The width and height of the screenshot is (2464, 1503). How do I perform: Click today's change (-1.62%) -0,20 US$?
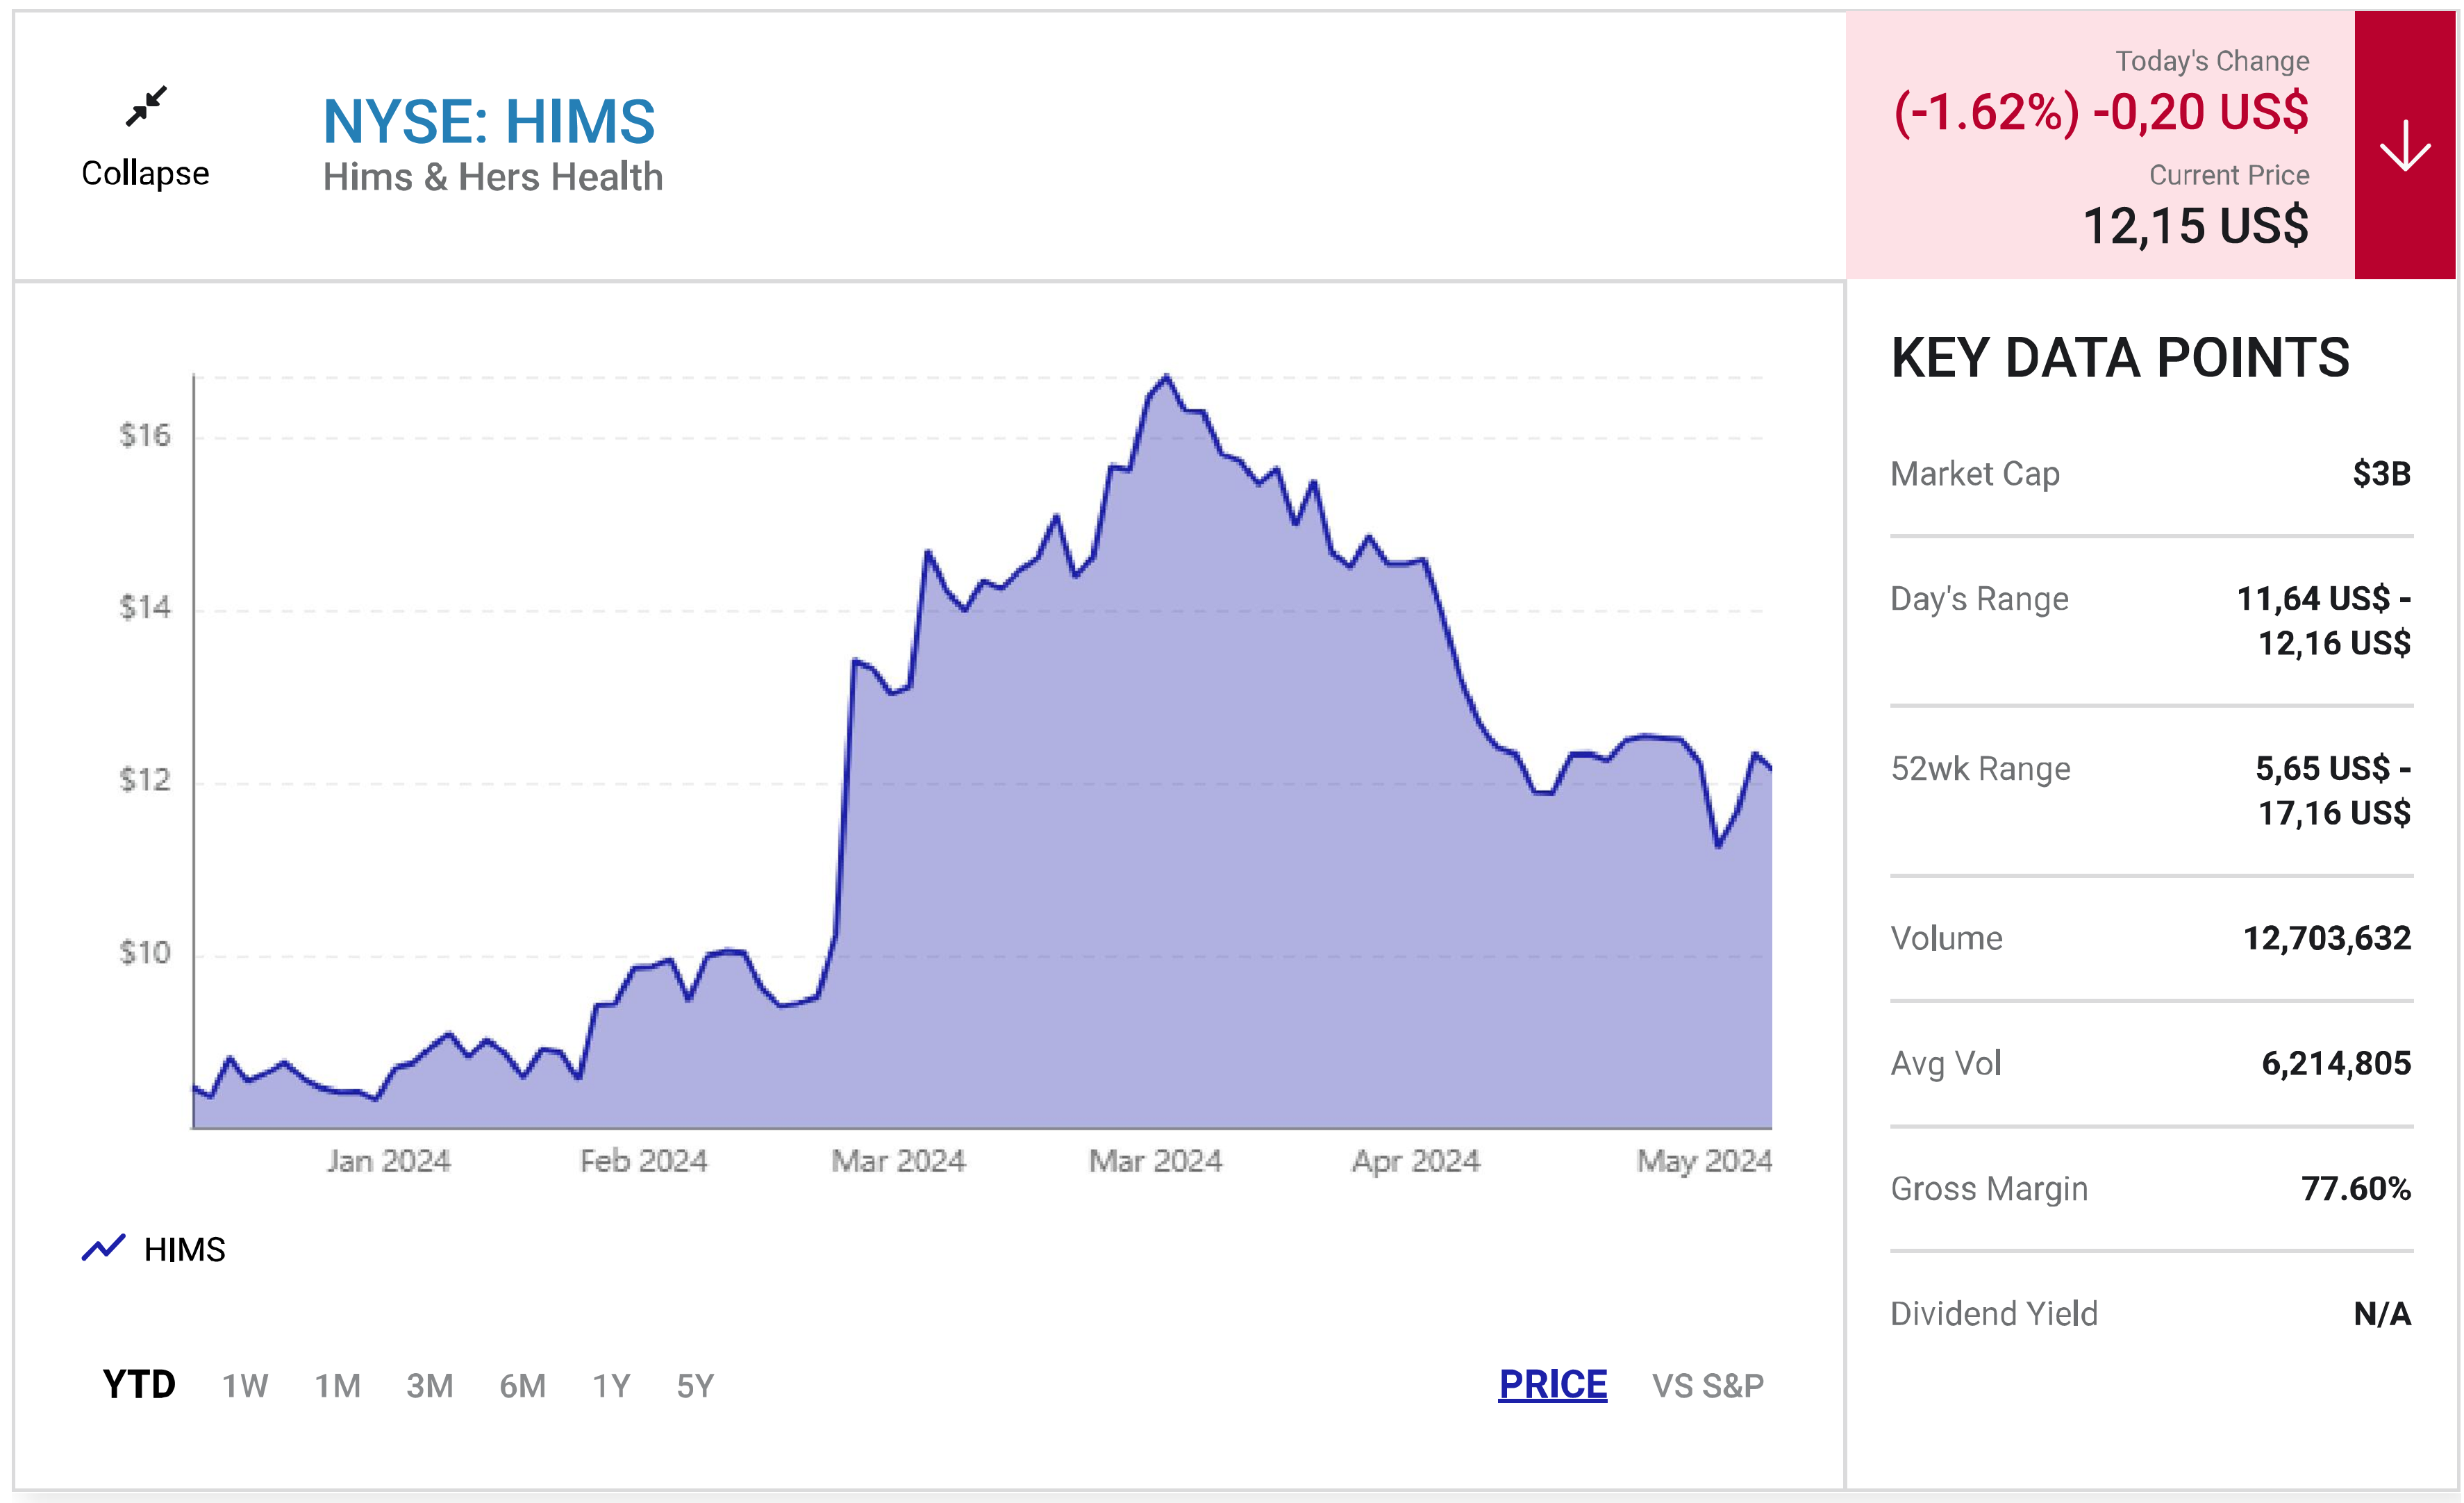pyautogui.click(x=2101, y=111)
